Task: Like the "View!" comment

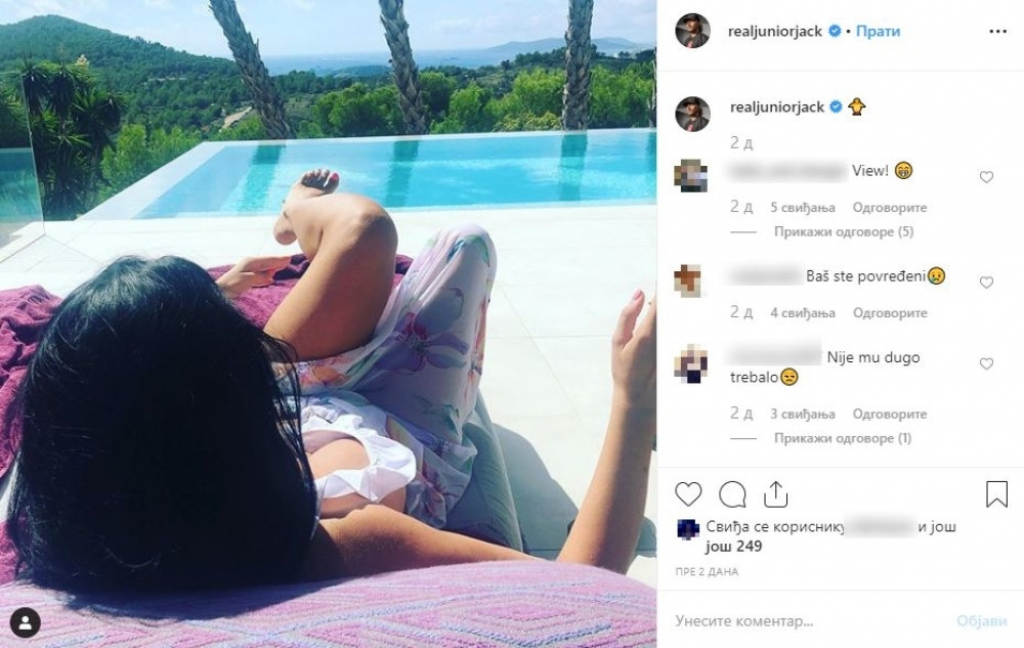Action: click(986, 177)
